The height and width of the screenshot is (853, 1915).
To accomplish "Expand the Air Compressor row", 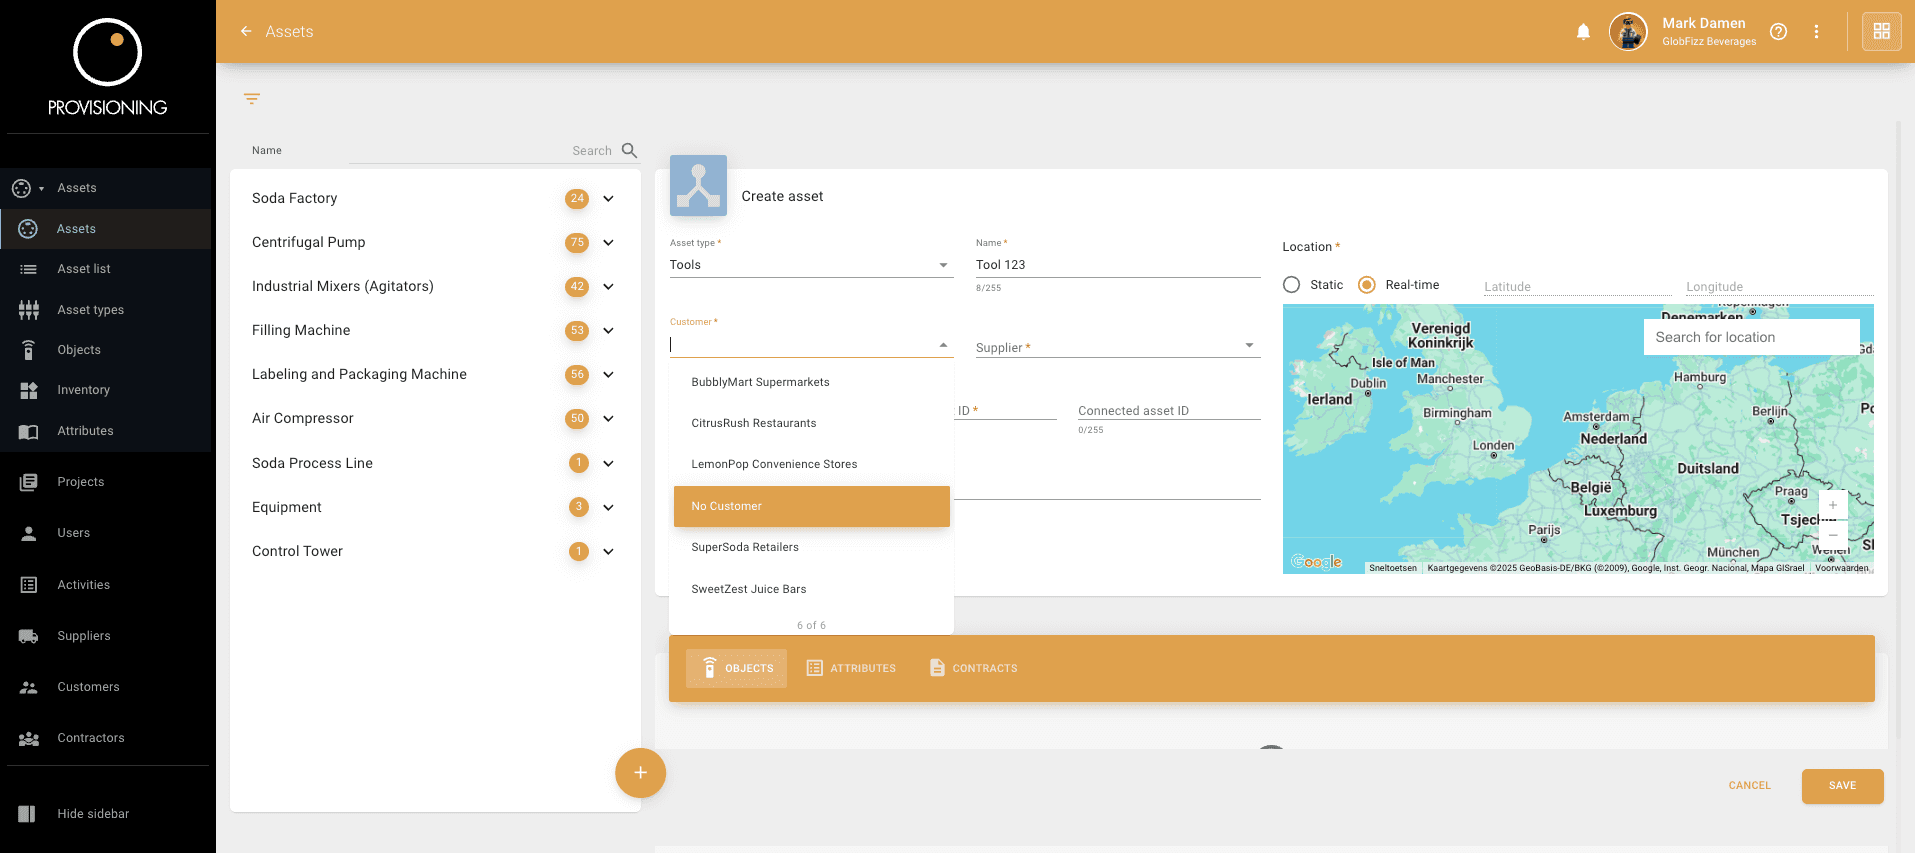I will click(608, 419).
